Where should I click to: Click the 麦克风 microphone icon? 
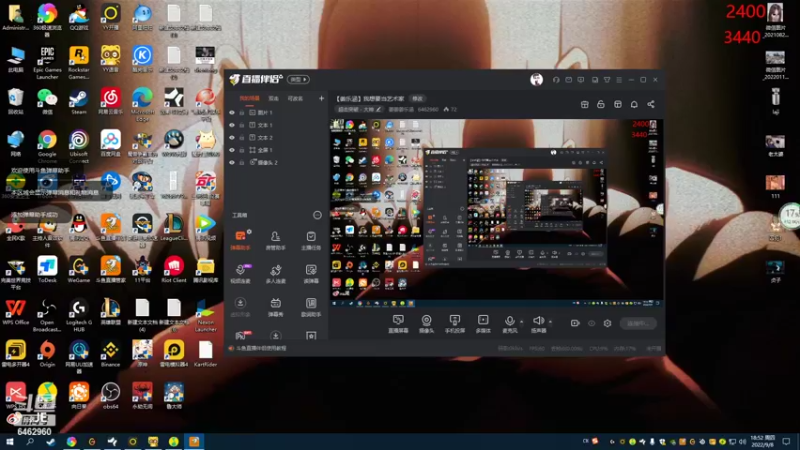510,323
